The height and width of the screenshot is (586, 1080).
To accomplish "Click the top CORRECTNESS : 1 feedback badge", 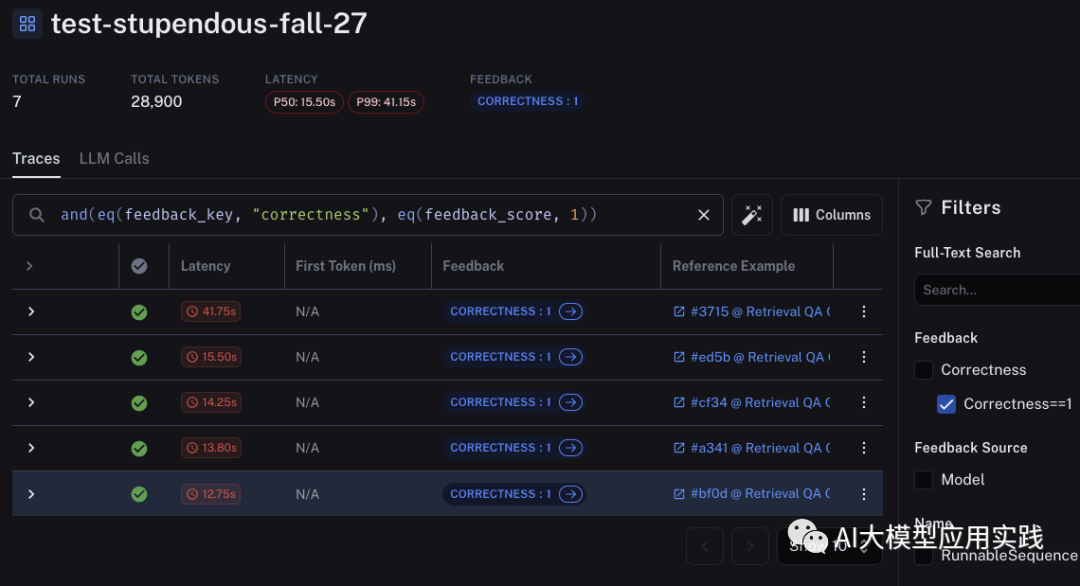I will click(528, 101).
